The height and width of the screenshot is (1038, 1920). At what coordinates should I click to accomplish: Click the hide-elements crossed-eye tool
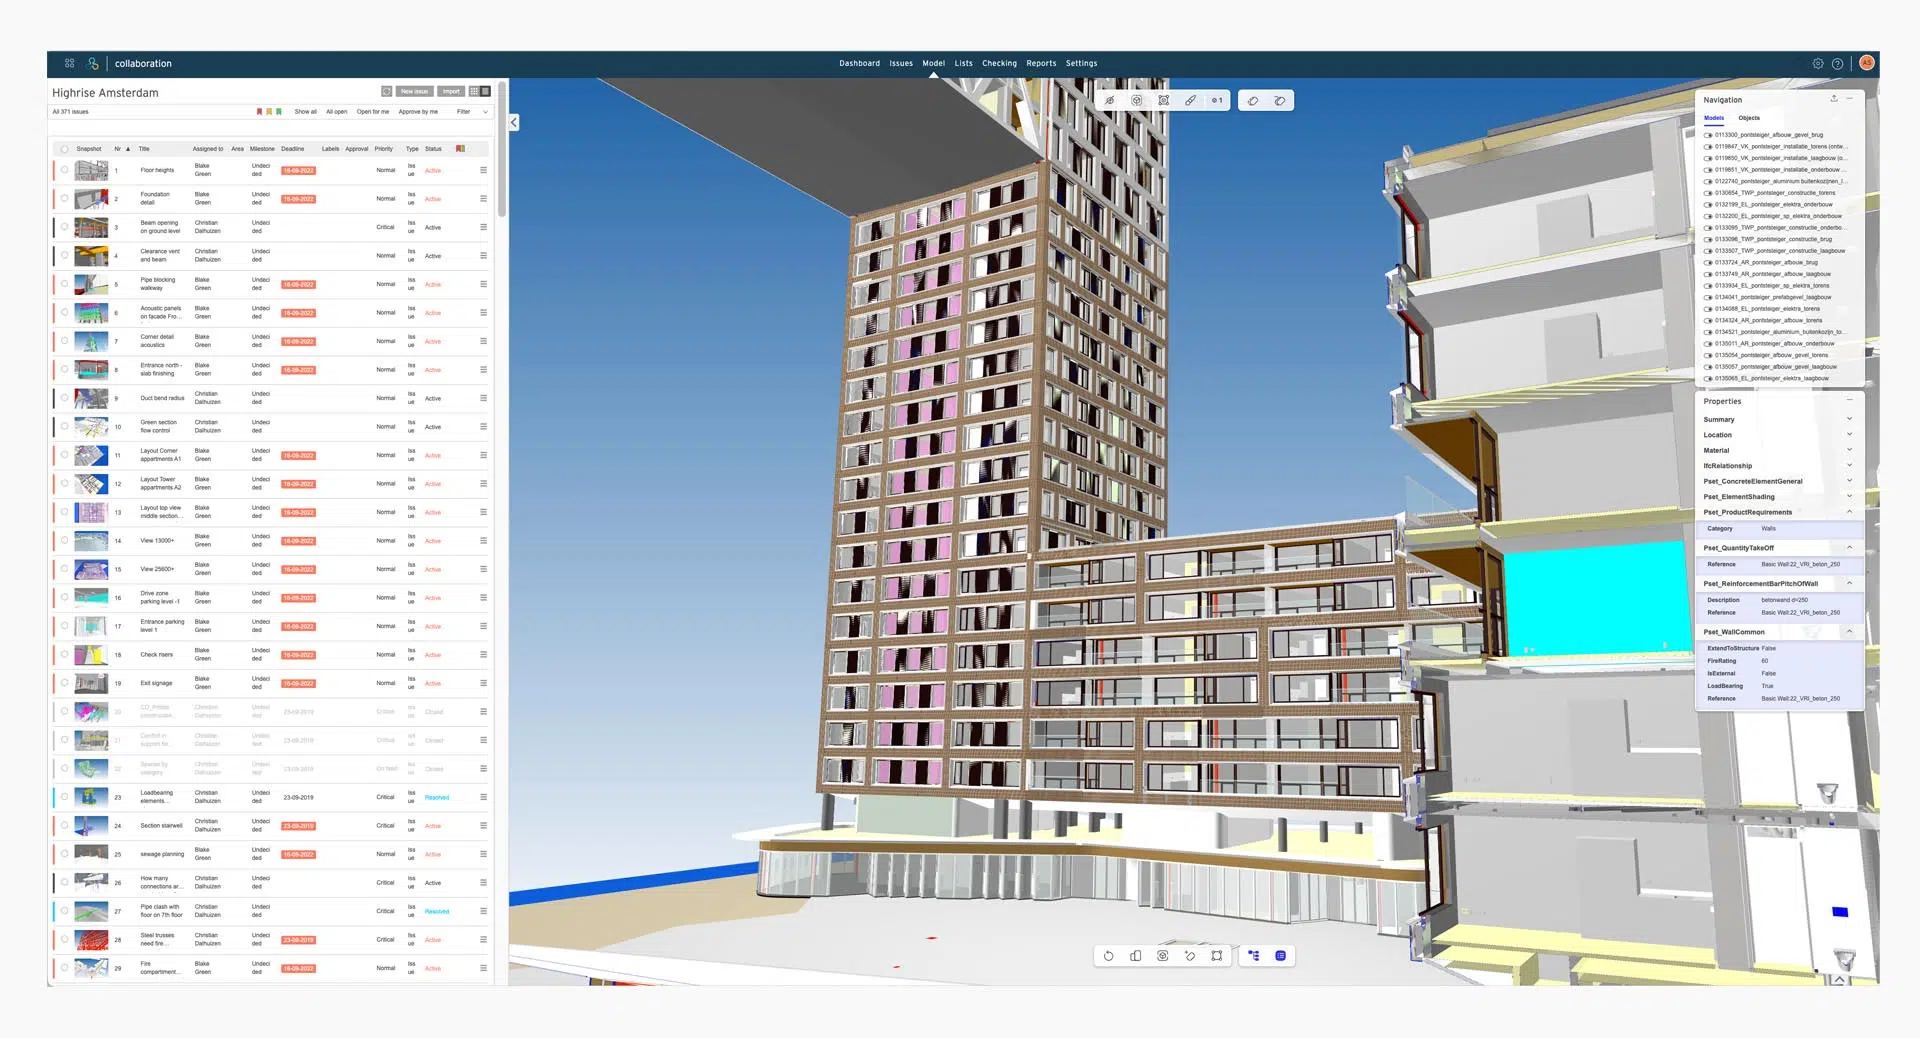(x=1109, y=101)
